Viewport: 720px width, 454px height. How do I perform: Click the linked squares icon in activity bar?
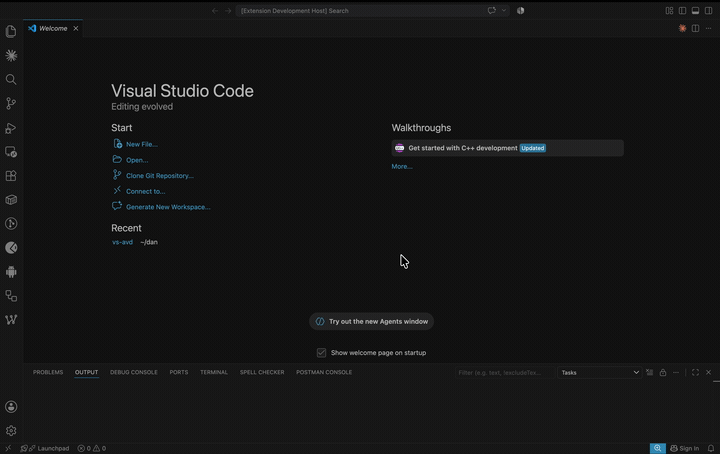tap(11, 296)
